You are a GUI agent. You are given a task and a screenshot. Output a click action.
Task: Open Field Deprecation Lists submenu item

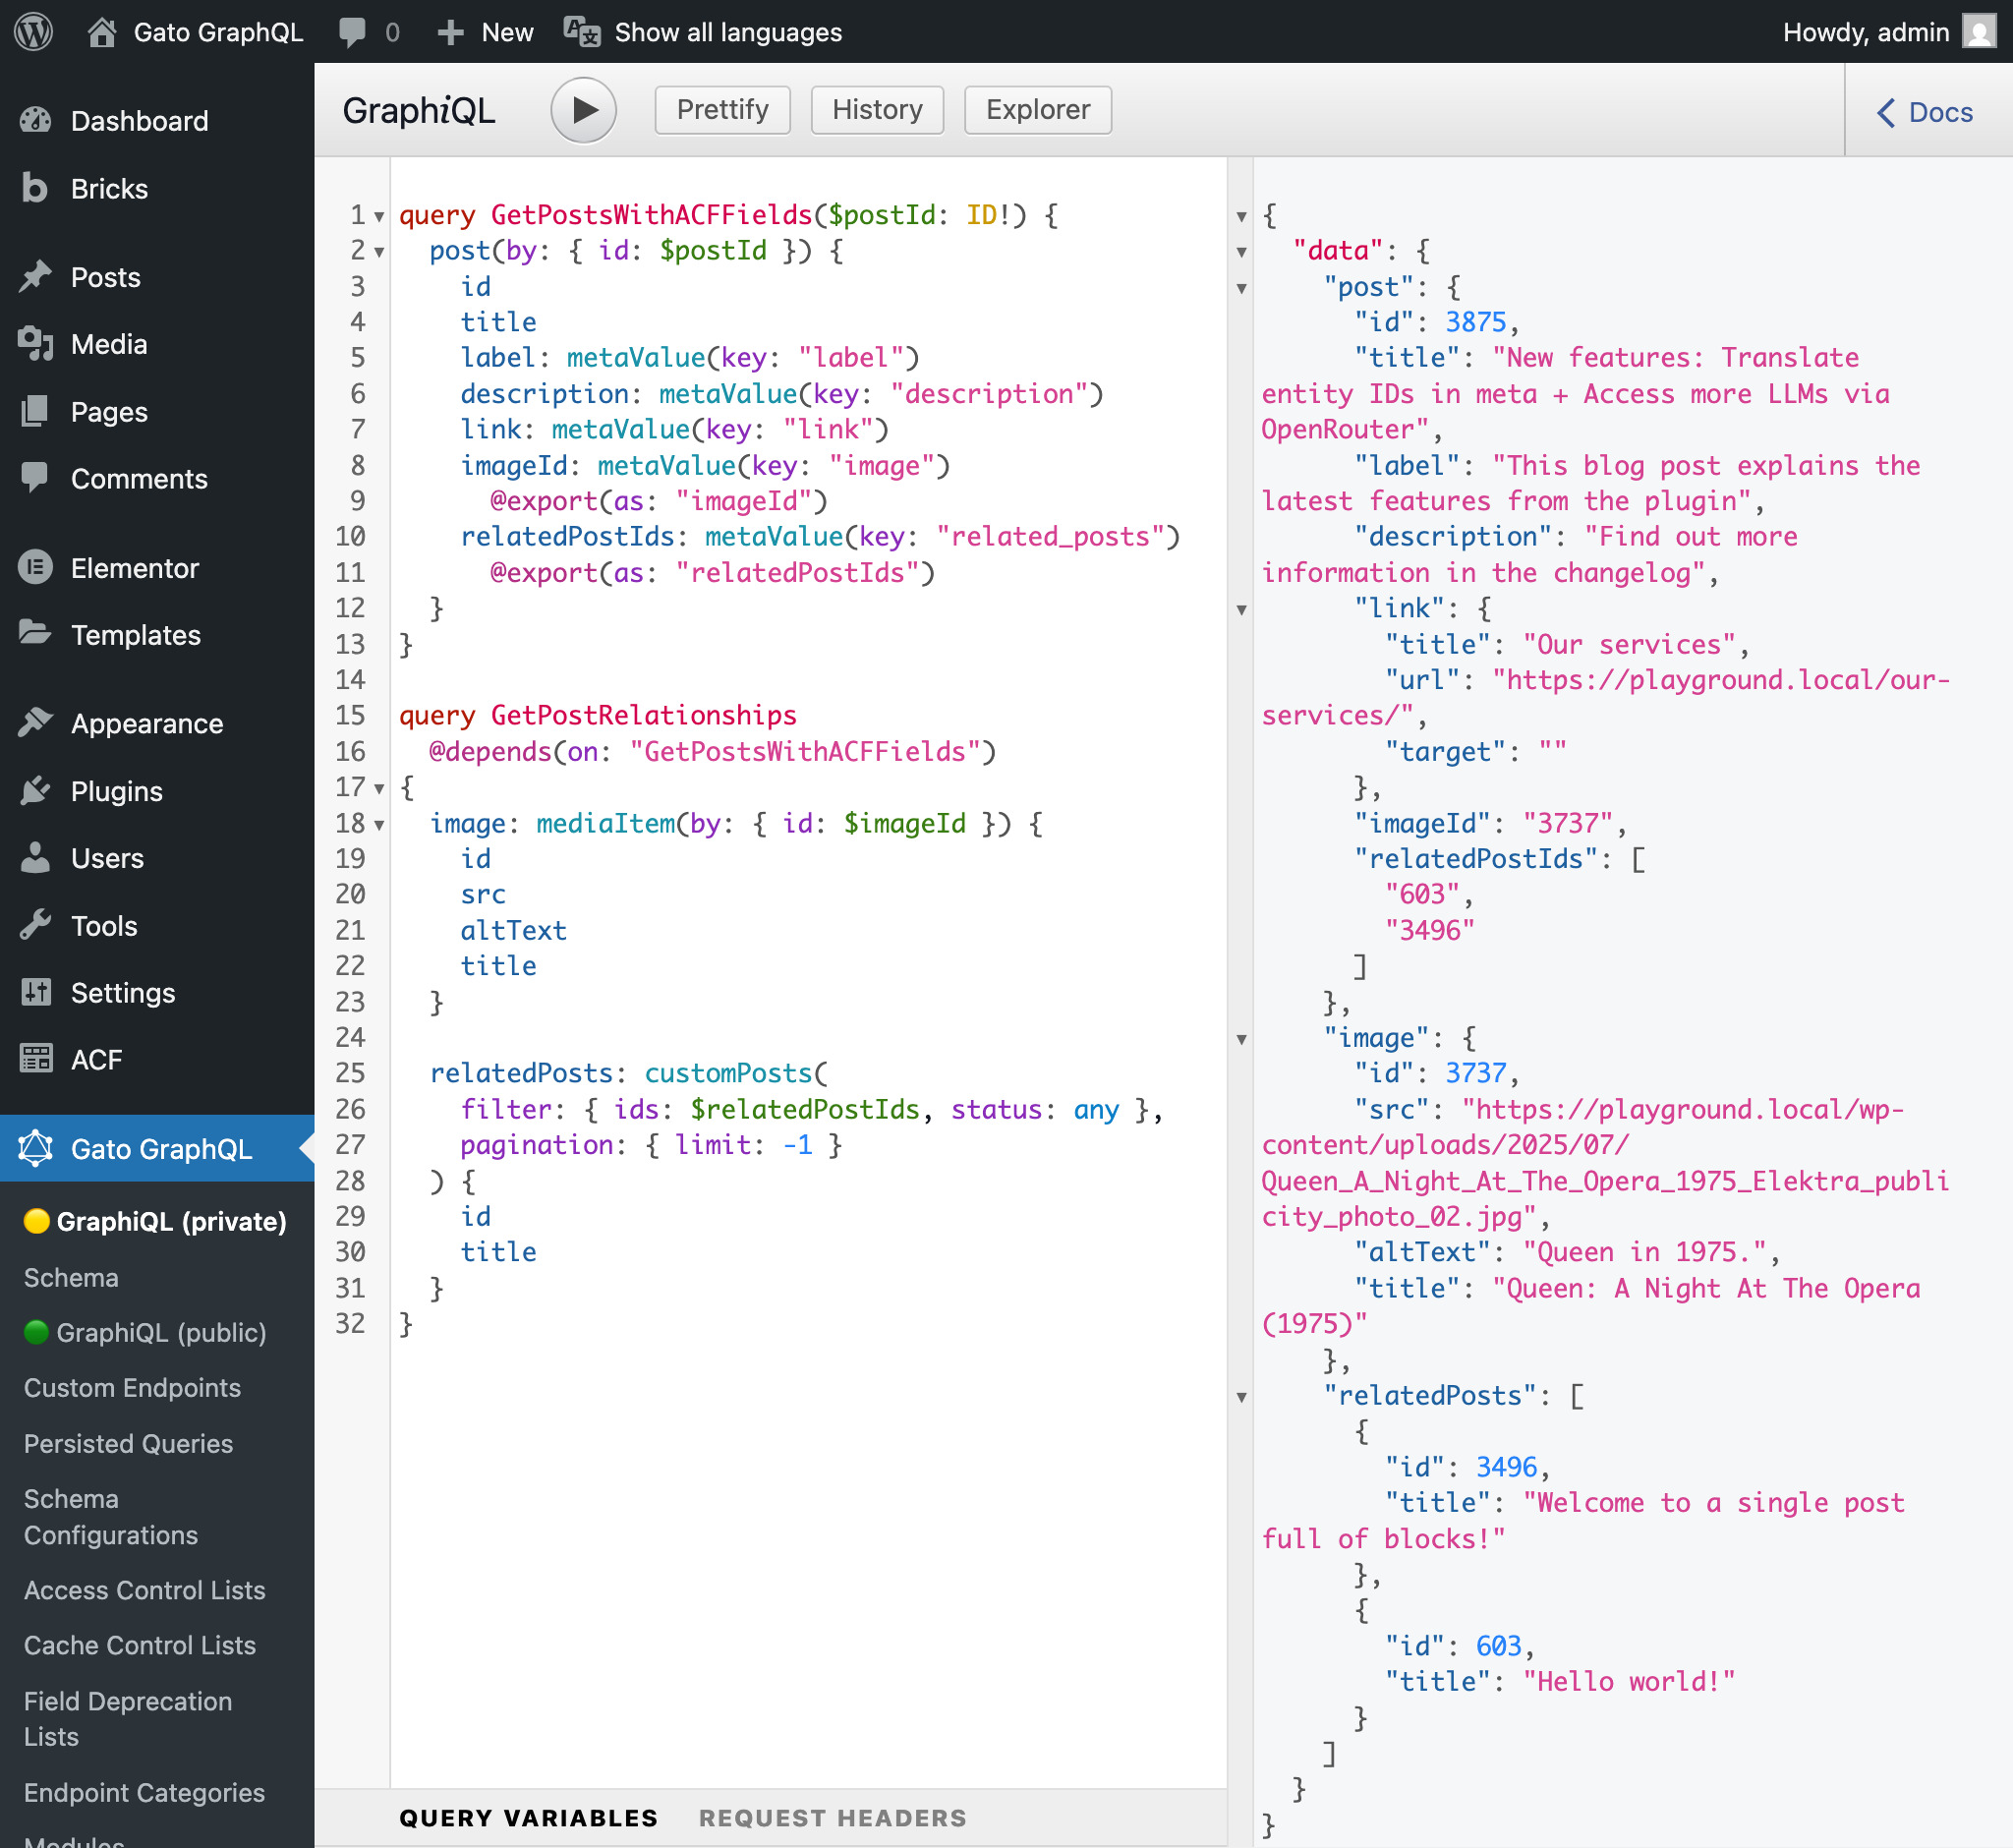point(128,1718)
